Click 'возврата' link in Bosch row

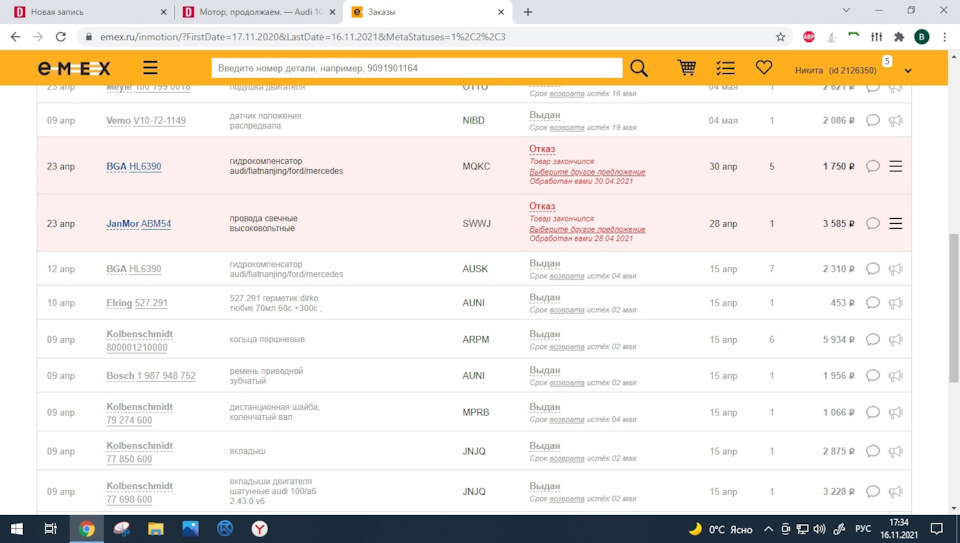coord(566,383)
